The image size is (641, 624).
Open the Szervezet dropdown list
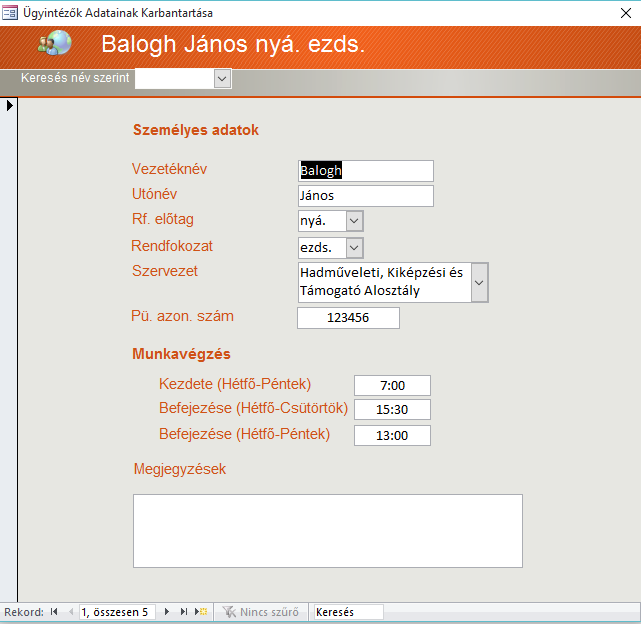[x=479, y=283]
